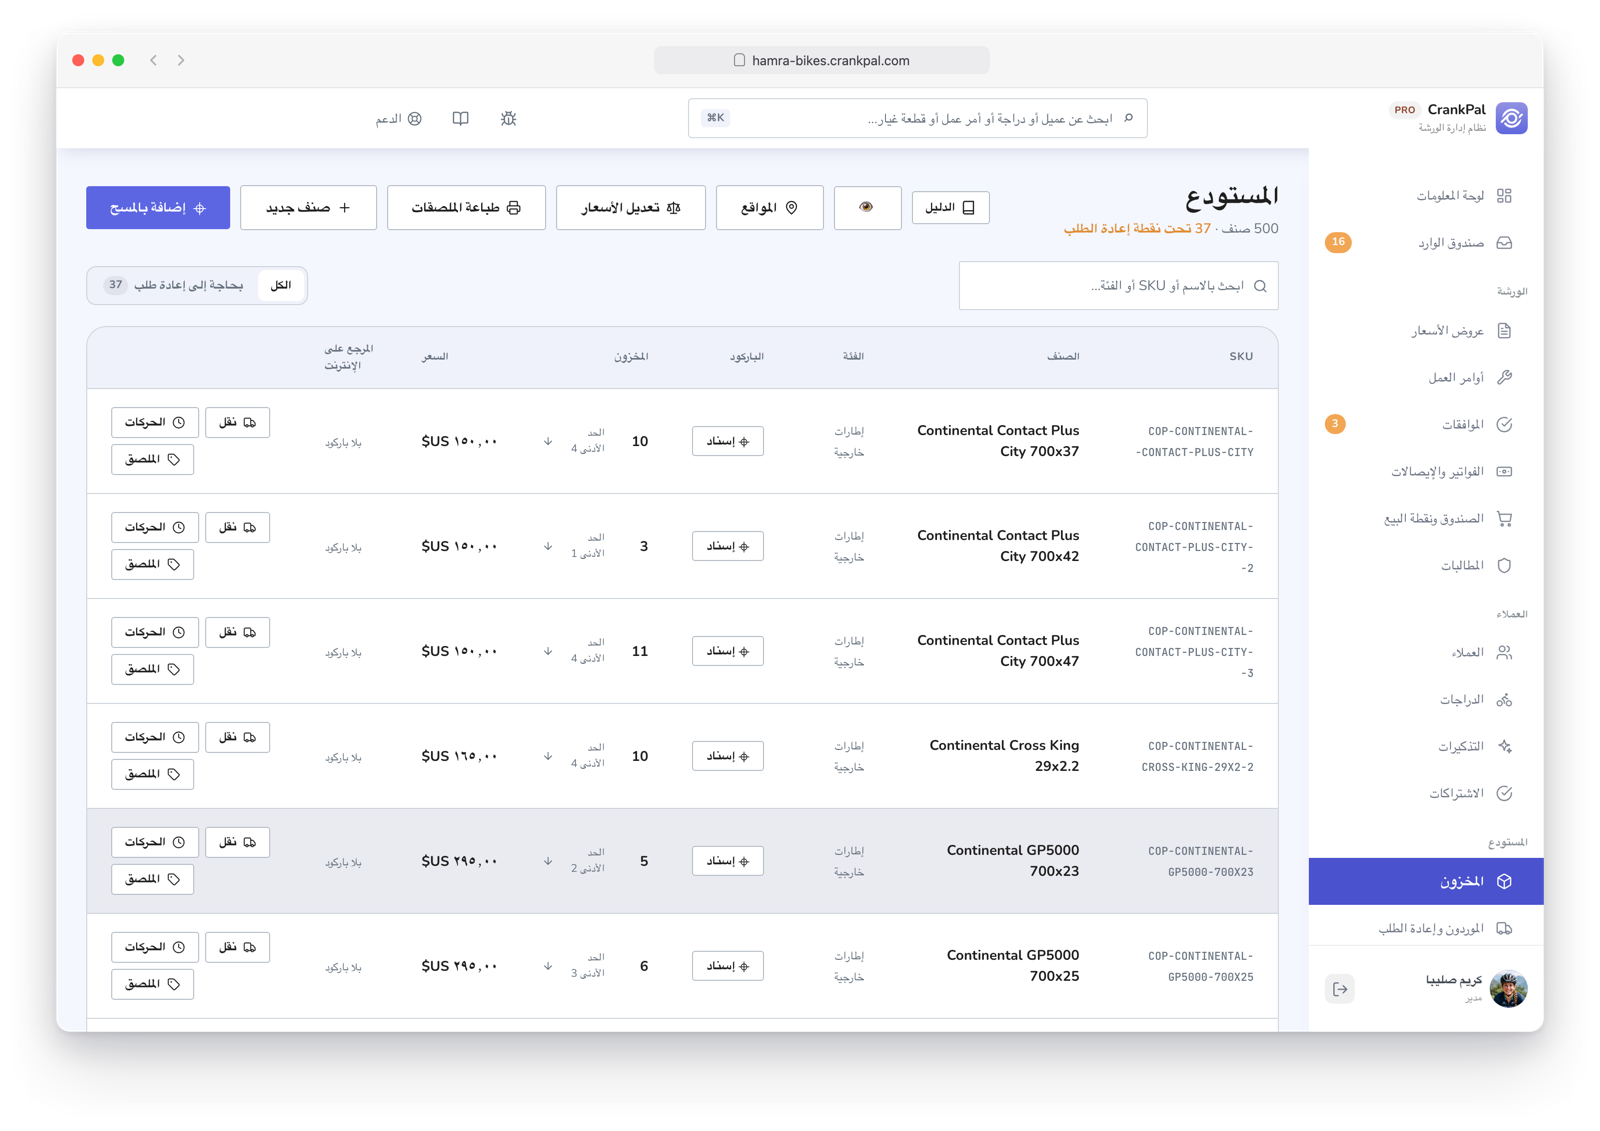1600x1131 pixels.
Task: Click the item name Continental GP5000 700x23
Action: [1013, 861]
